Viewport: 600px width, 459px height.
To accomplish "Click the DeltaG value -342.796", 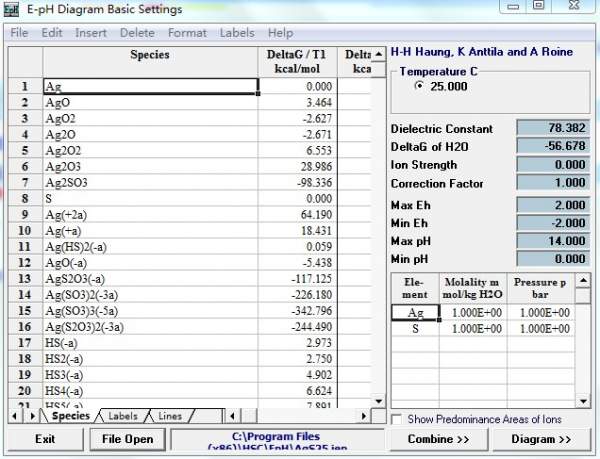I will point(298,311).
